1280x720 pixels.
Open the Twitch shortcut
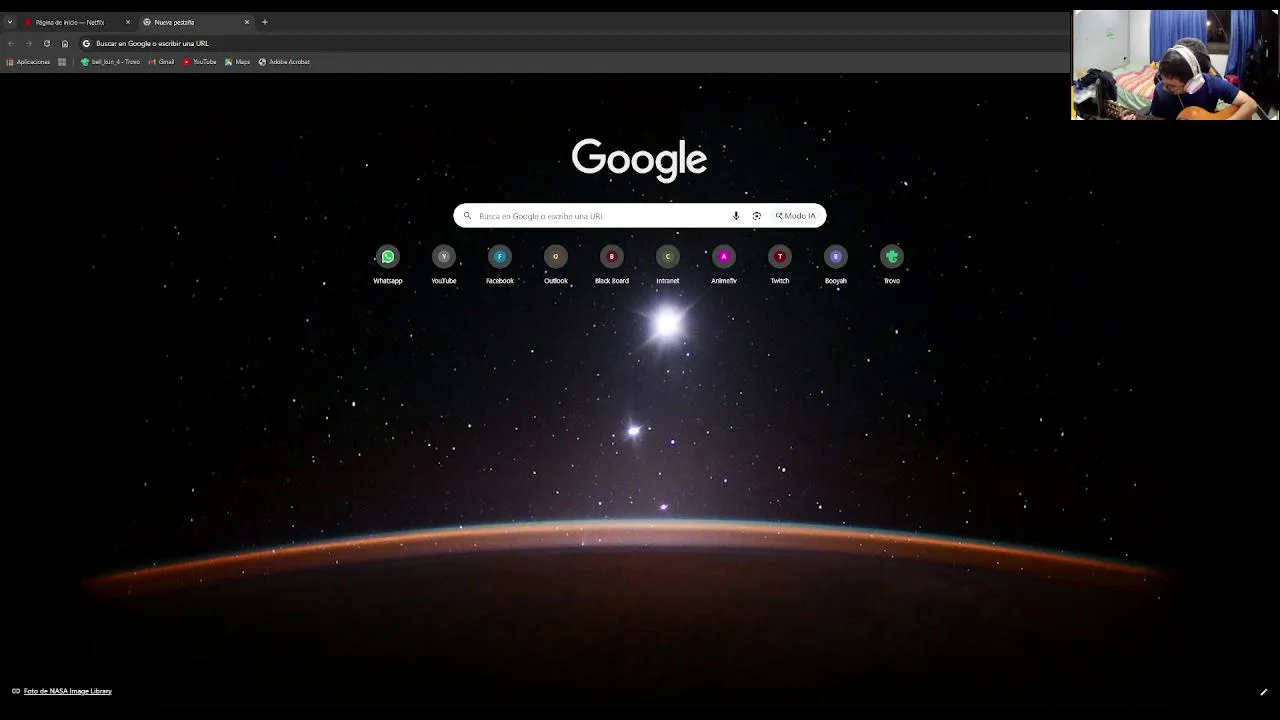tap(780, 265)
